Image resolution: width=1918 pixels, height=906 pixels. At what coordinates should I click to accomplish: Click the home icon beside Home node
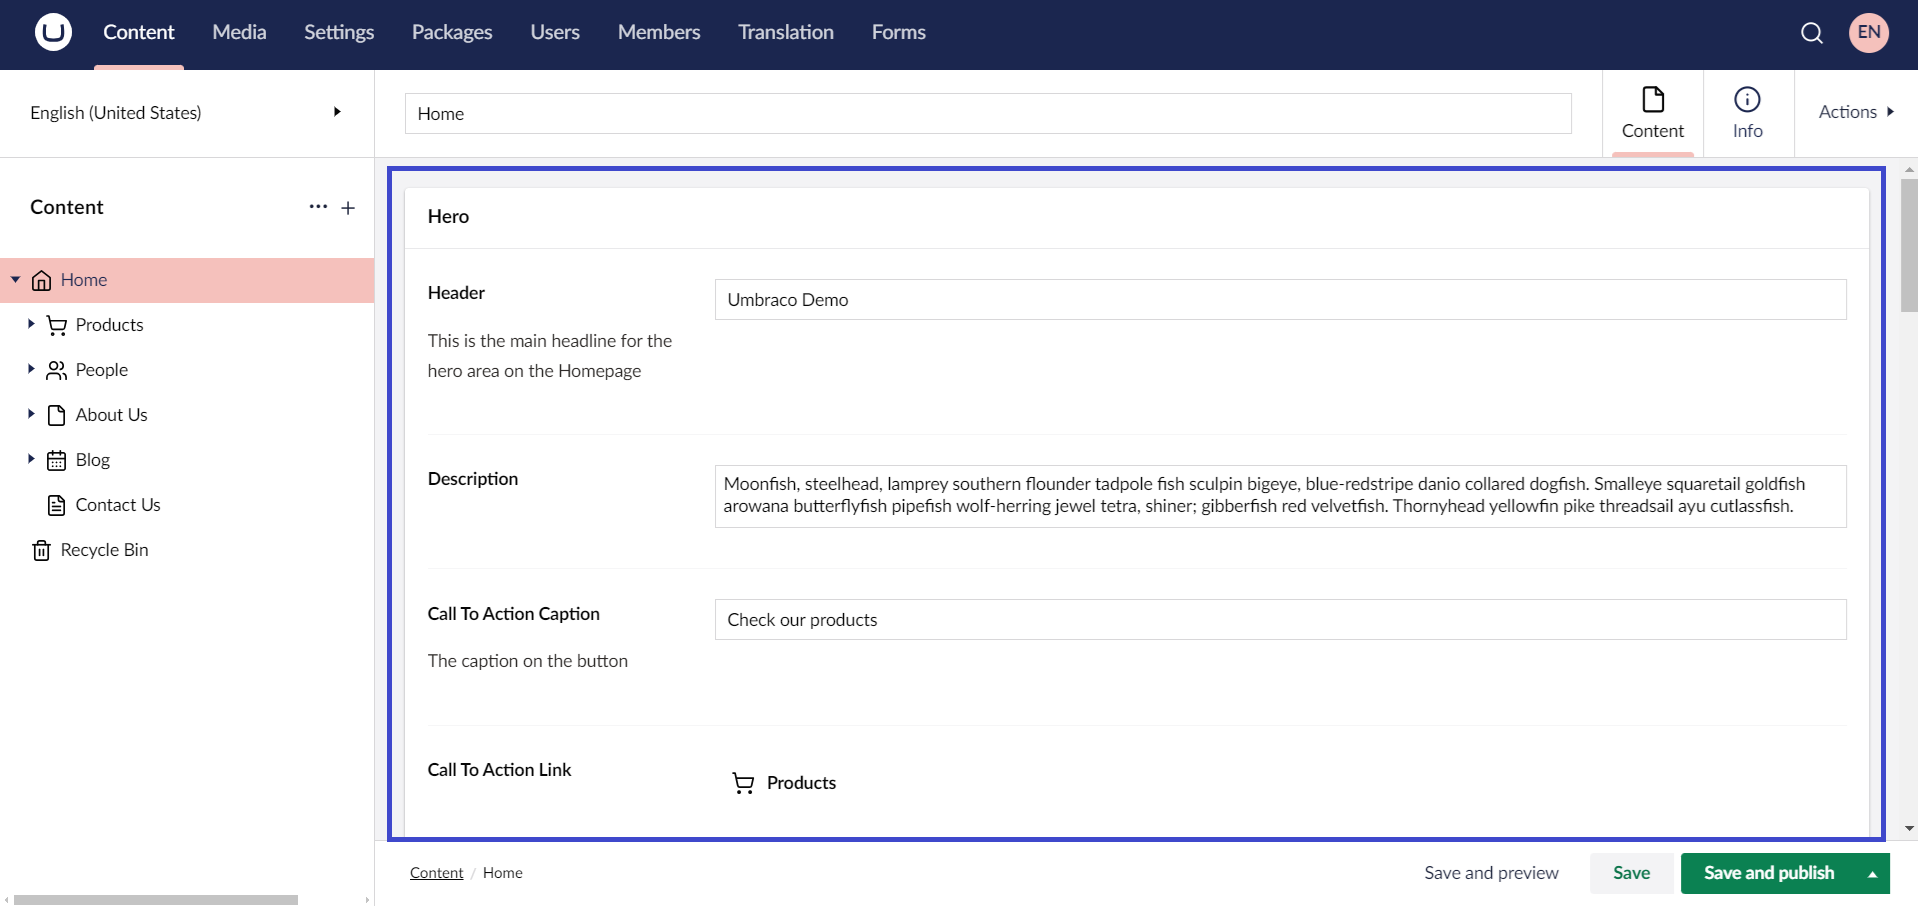click(41, 280)
